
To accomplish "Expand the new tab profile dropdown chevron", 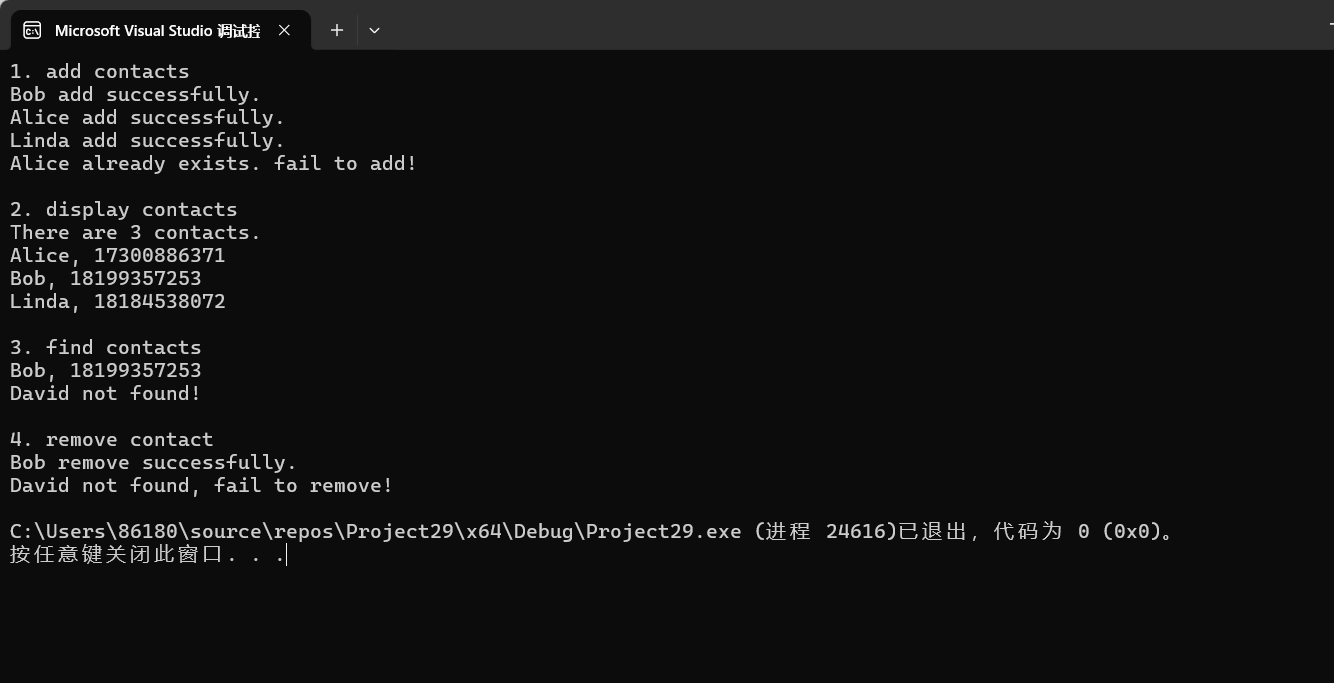I will (x=374, y=30).
